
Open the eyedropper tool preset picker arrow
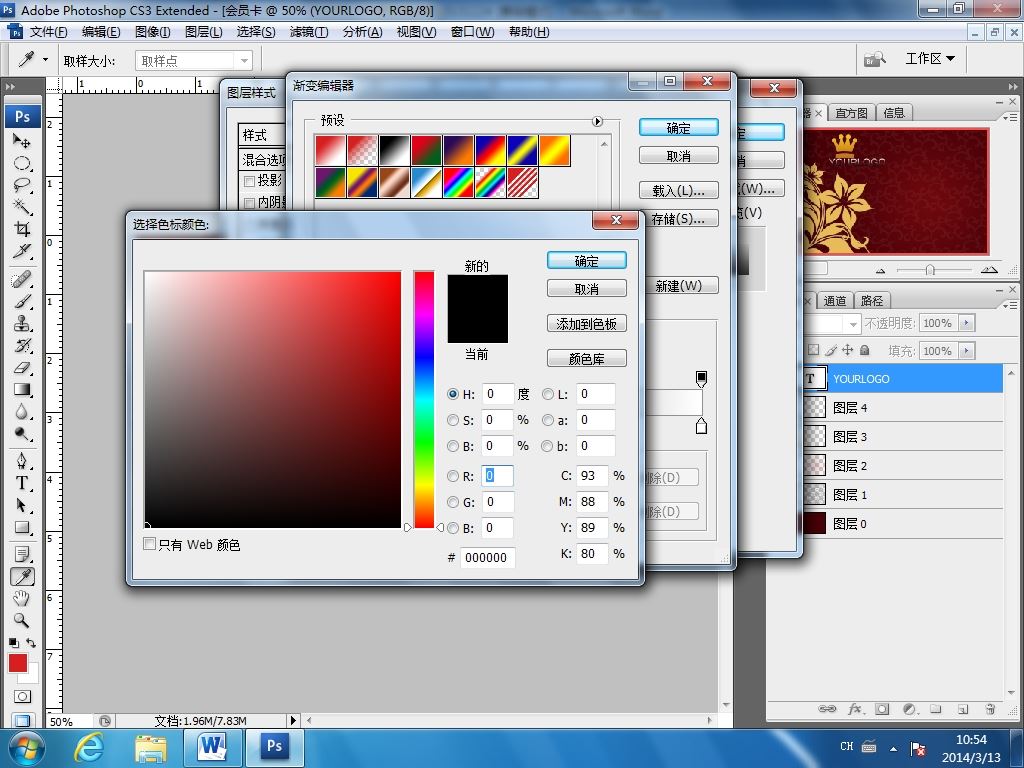tap(45, 59)
